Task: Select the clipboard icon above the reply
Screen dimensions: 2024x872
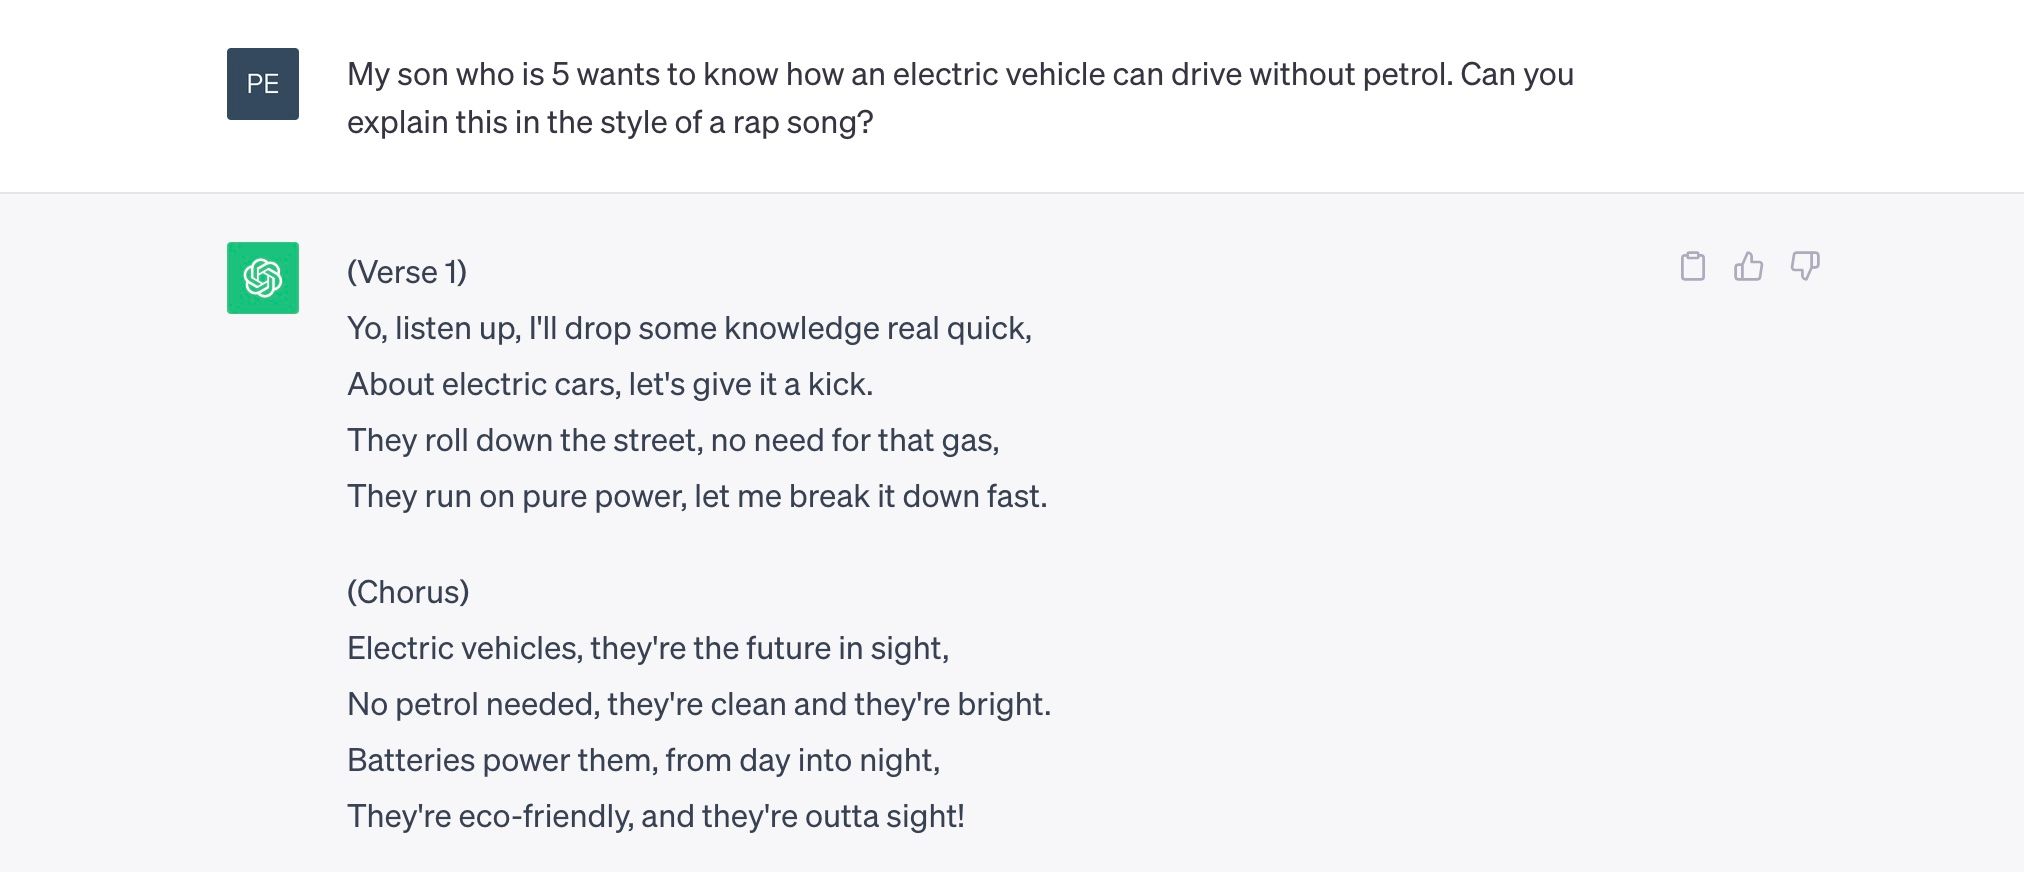Action: click(x=1692, y=267)
